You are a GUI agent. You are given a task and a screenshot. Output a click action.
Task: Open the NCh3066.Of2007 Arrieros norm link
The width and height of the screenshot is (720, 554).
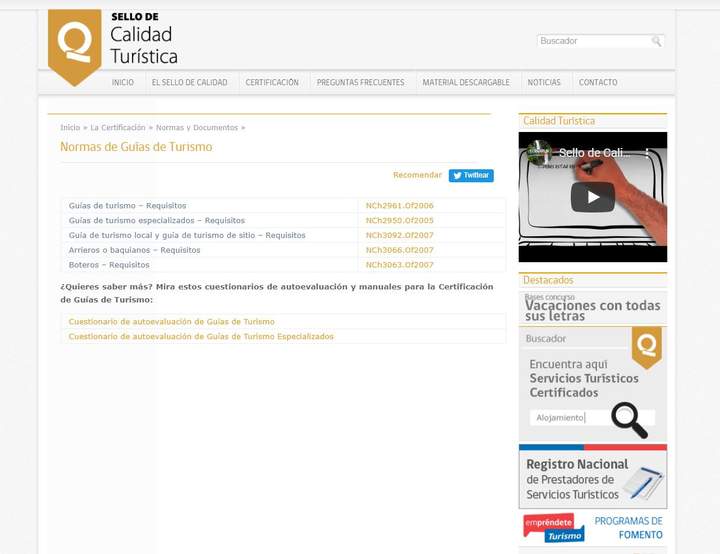click(399, 250)
